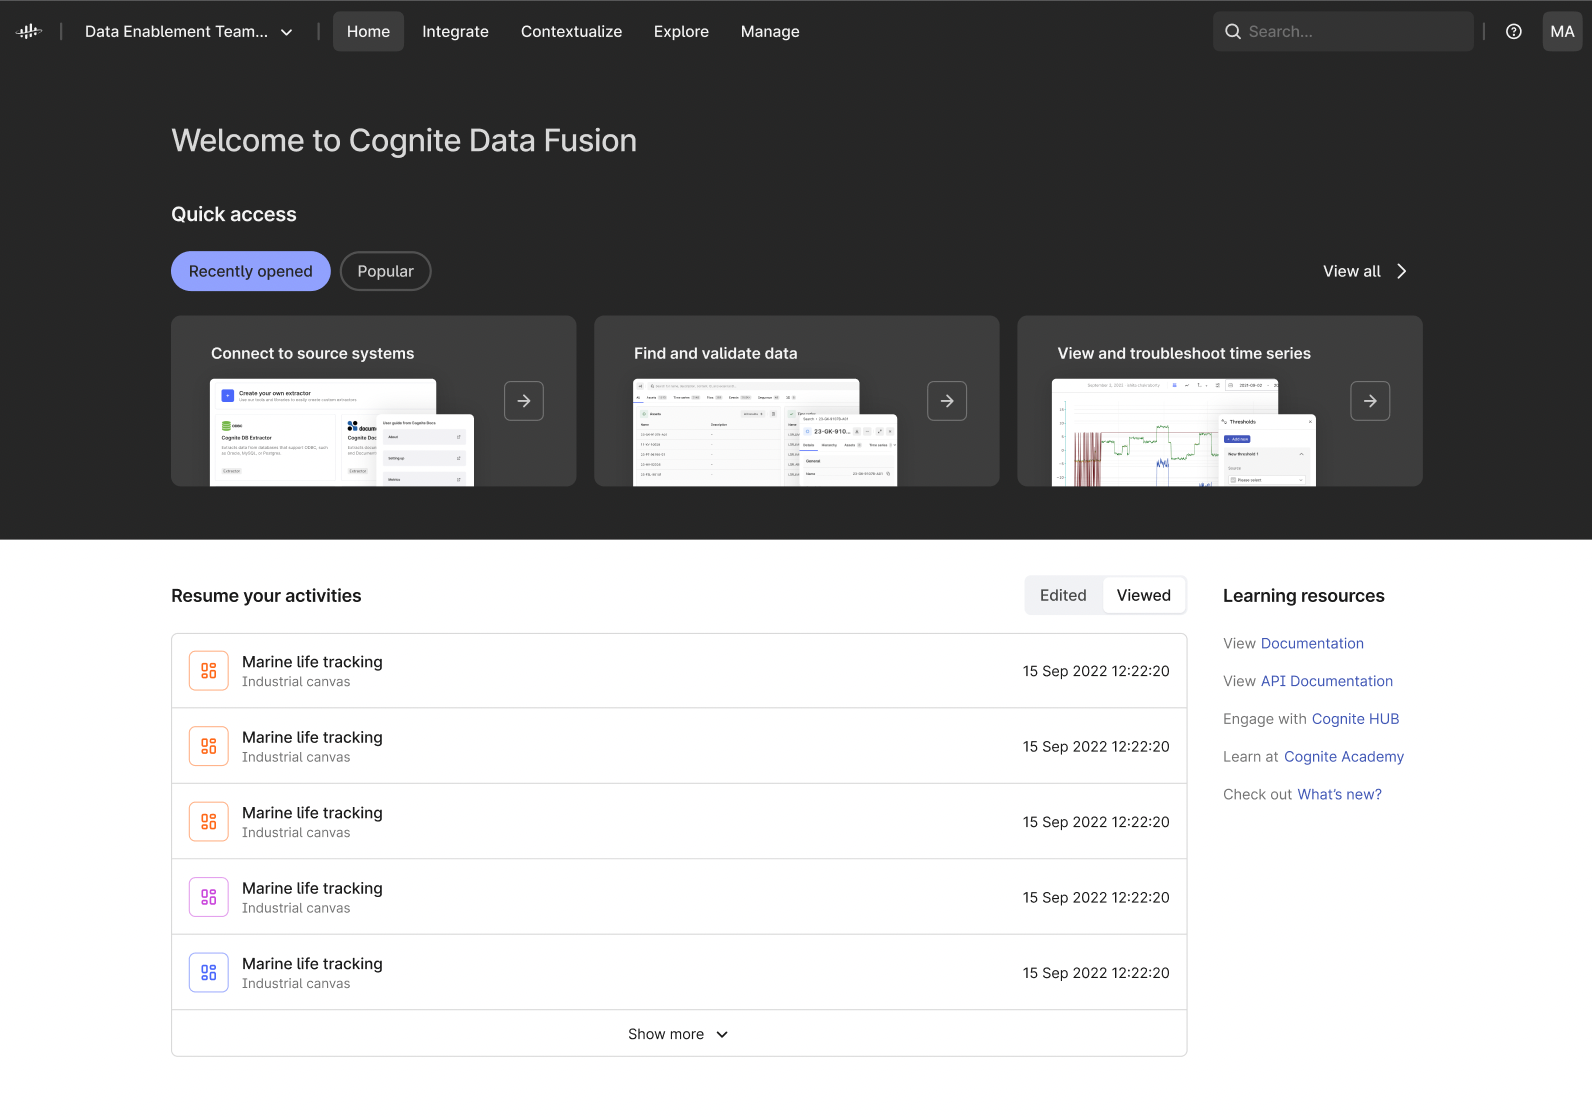Select the Recently opened filter
The width and height of the screenshot is (1592, 1118).
point(251,271)
